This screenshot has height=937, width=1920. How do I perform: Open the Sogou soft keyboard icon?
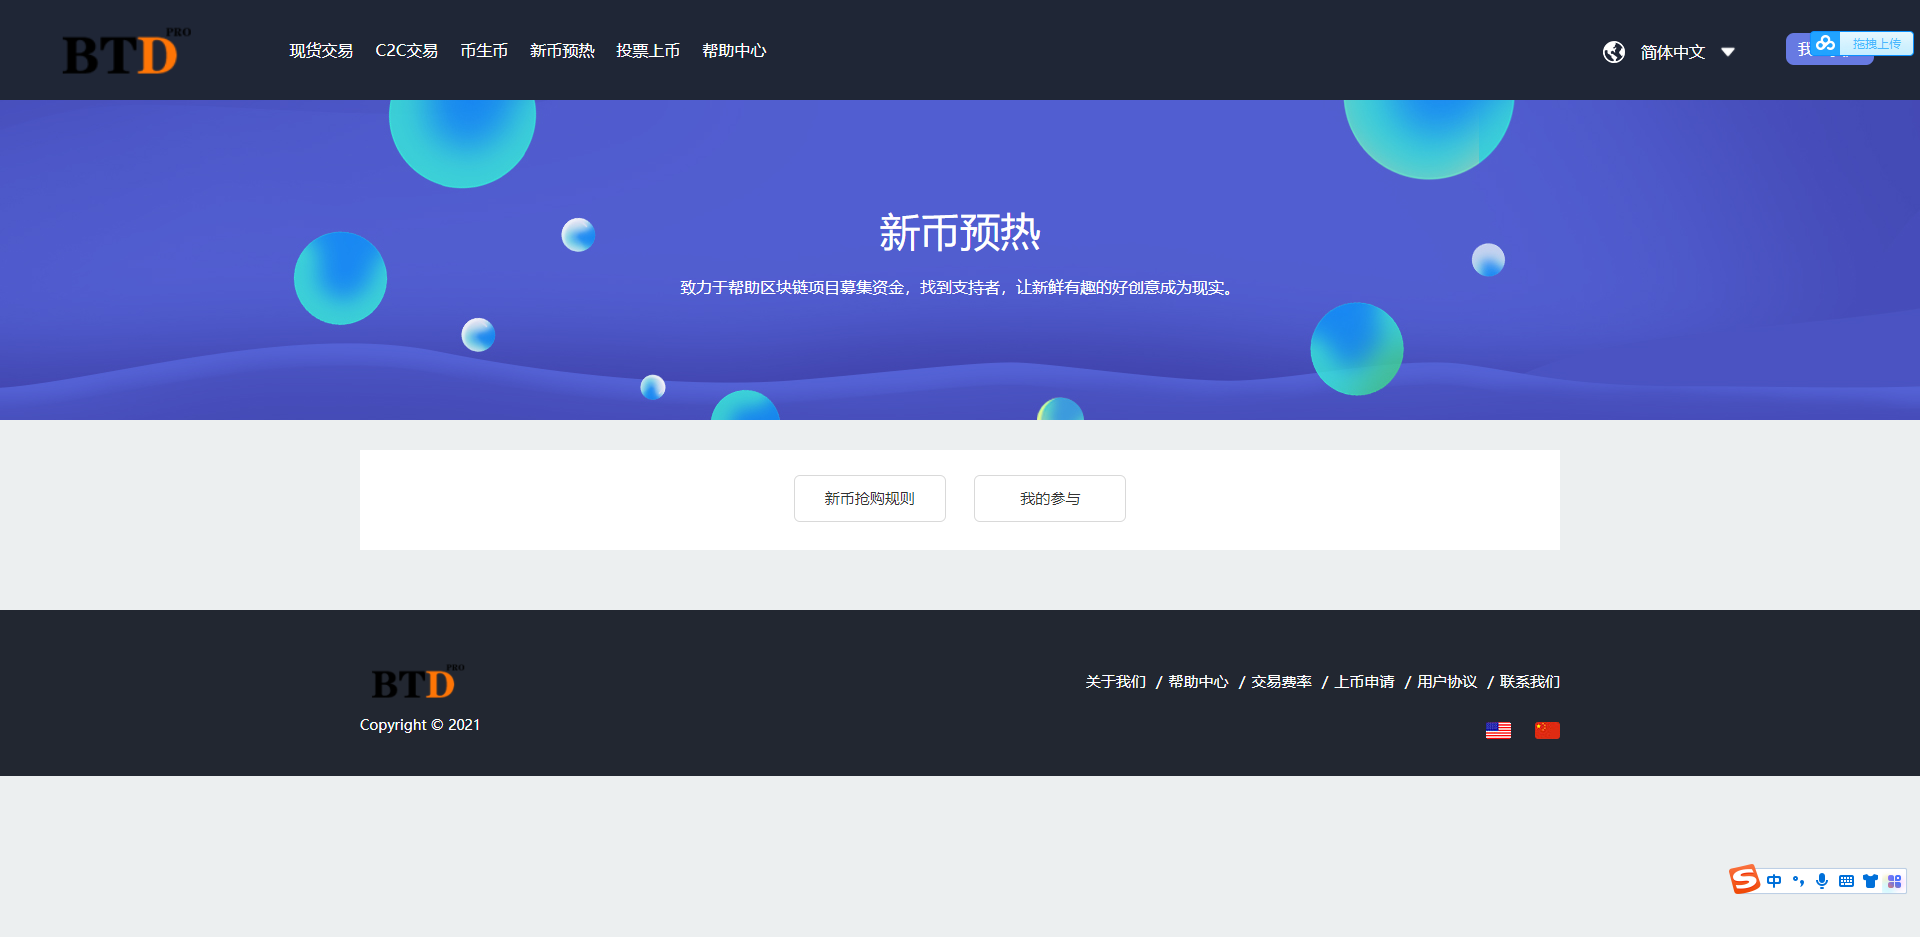tap(1846, 881)
